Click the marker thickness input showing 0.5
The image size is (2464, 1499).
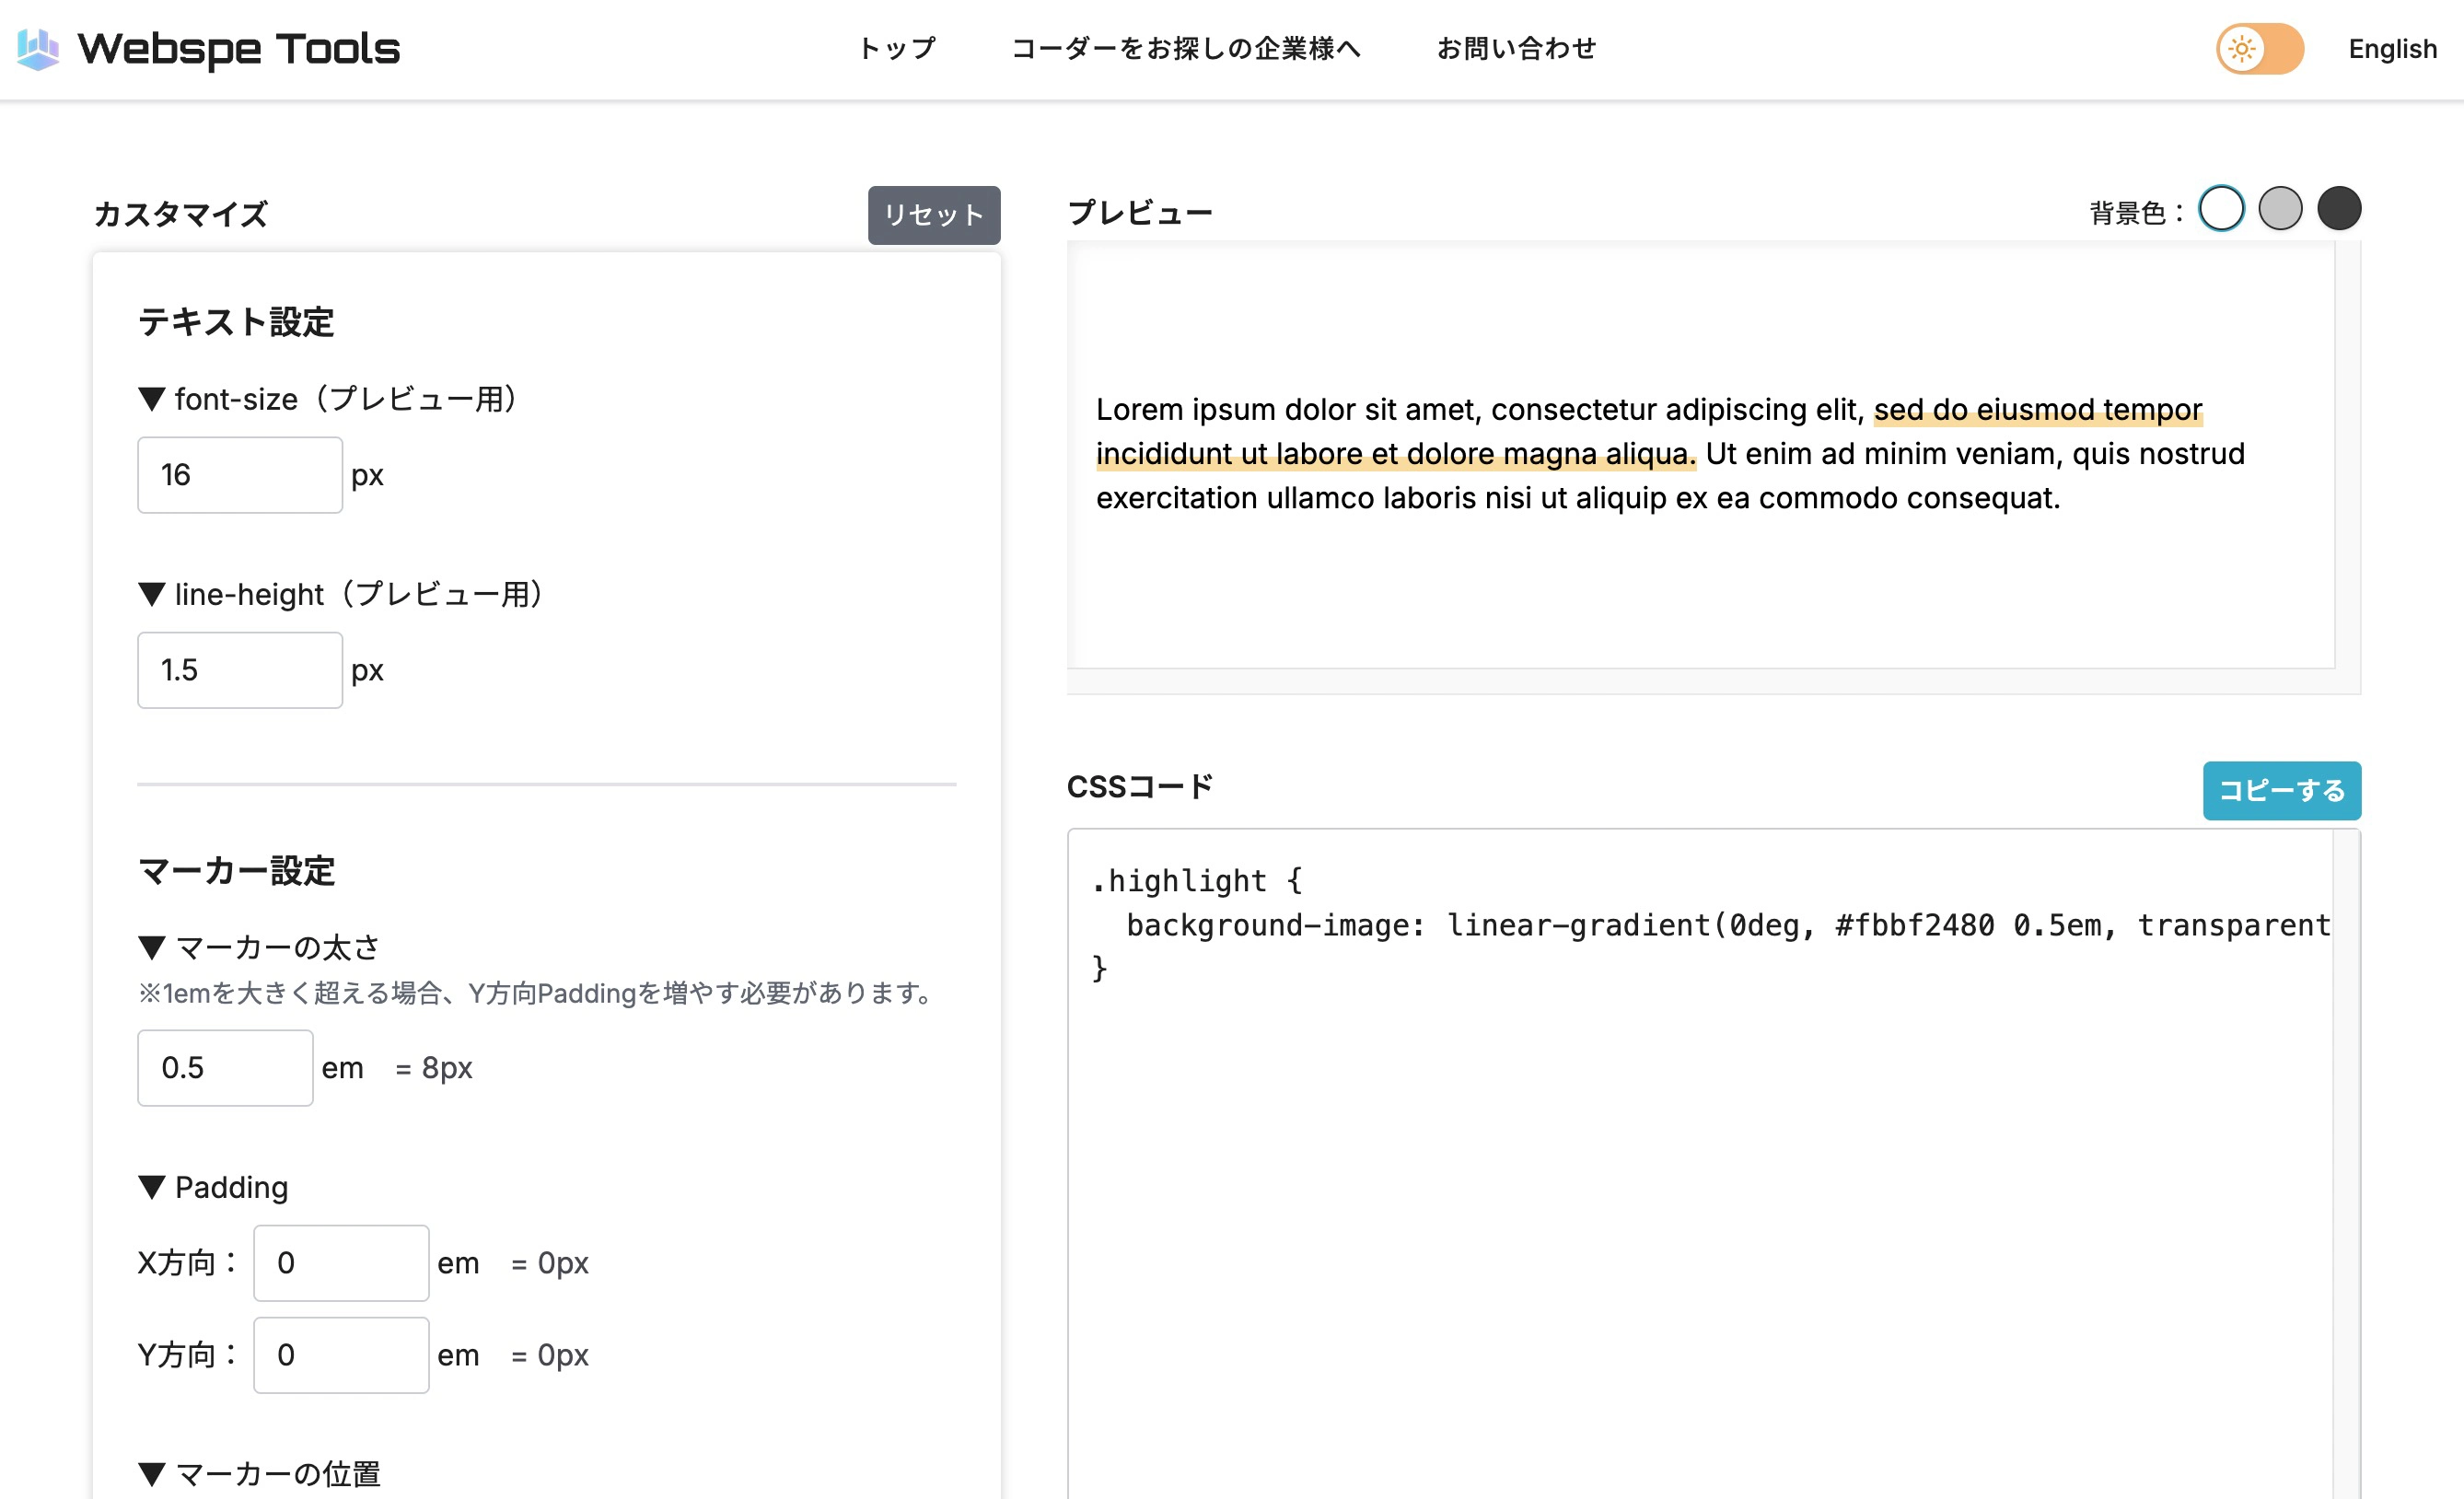tap(224, 1067)
